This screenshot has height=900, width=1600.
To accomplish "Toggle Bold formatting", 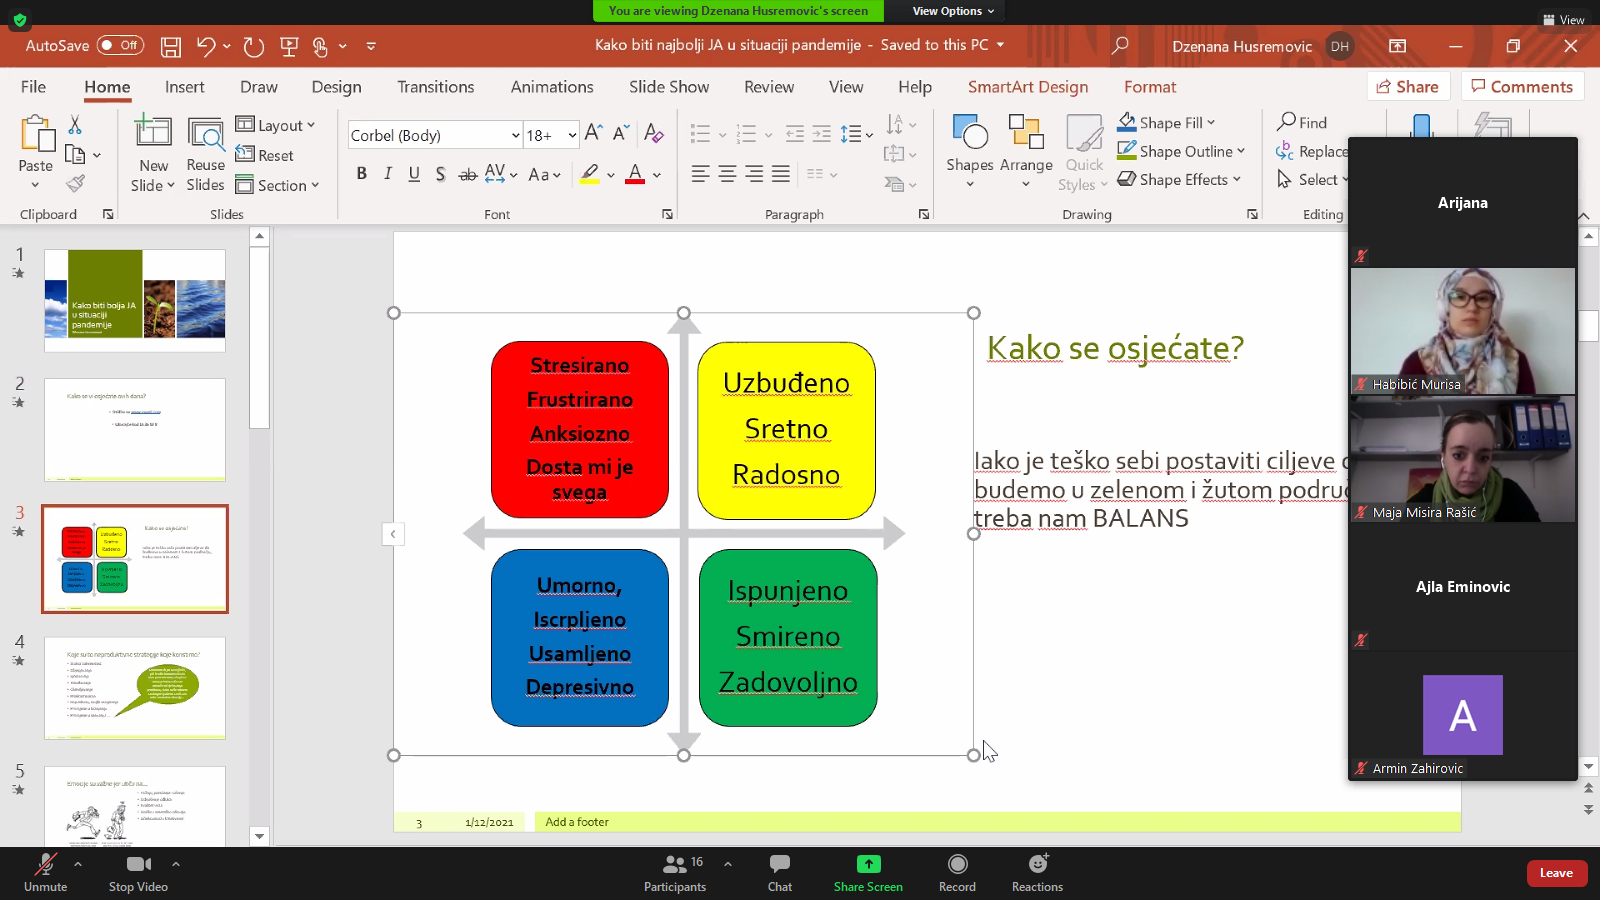I will pyautogui.click(x=361, y=174).
